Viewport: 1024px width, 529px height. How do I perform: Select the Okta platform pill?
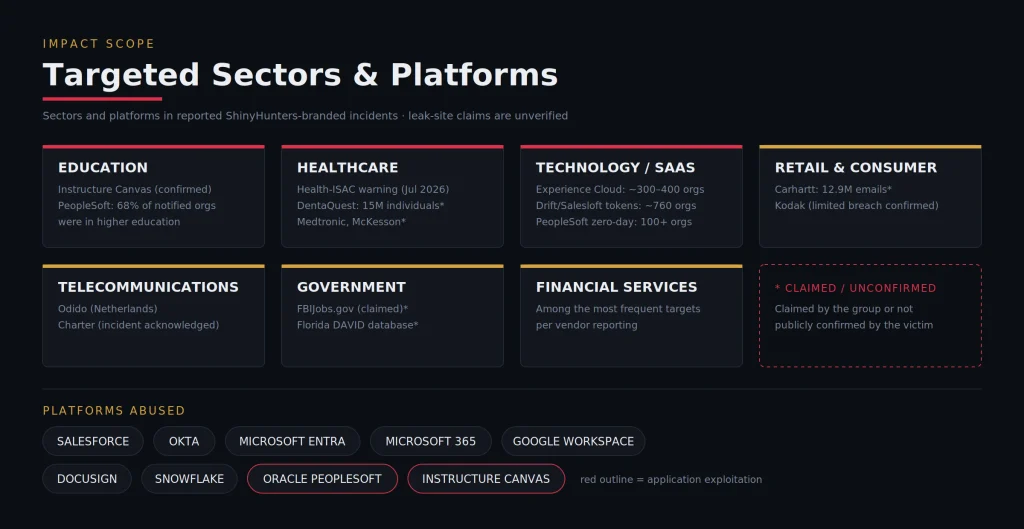tap(184, 441)
